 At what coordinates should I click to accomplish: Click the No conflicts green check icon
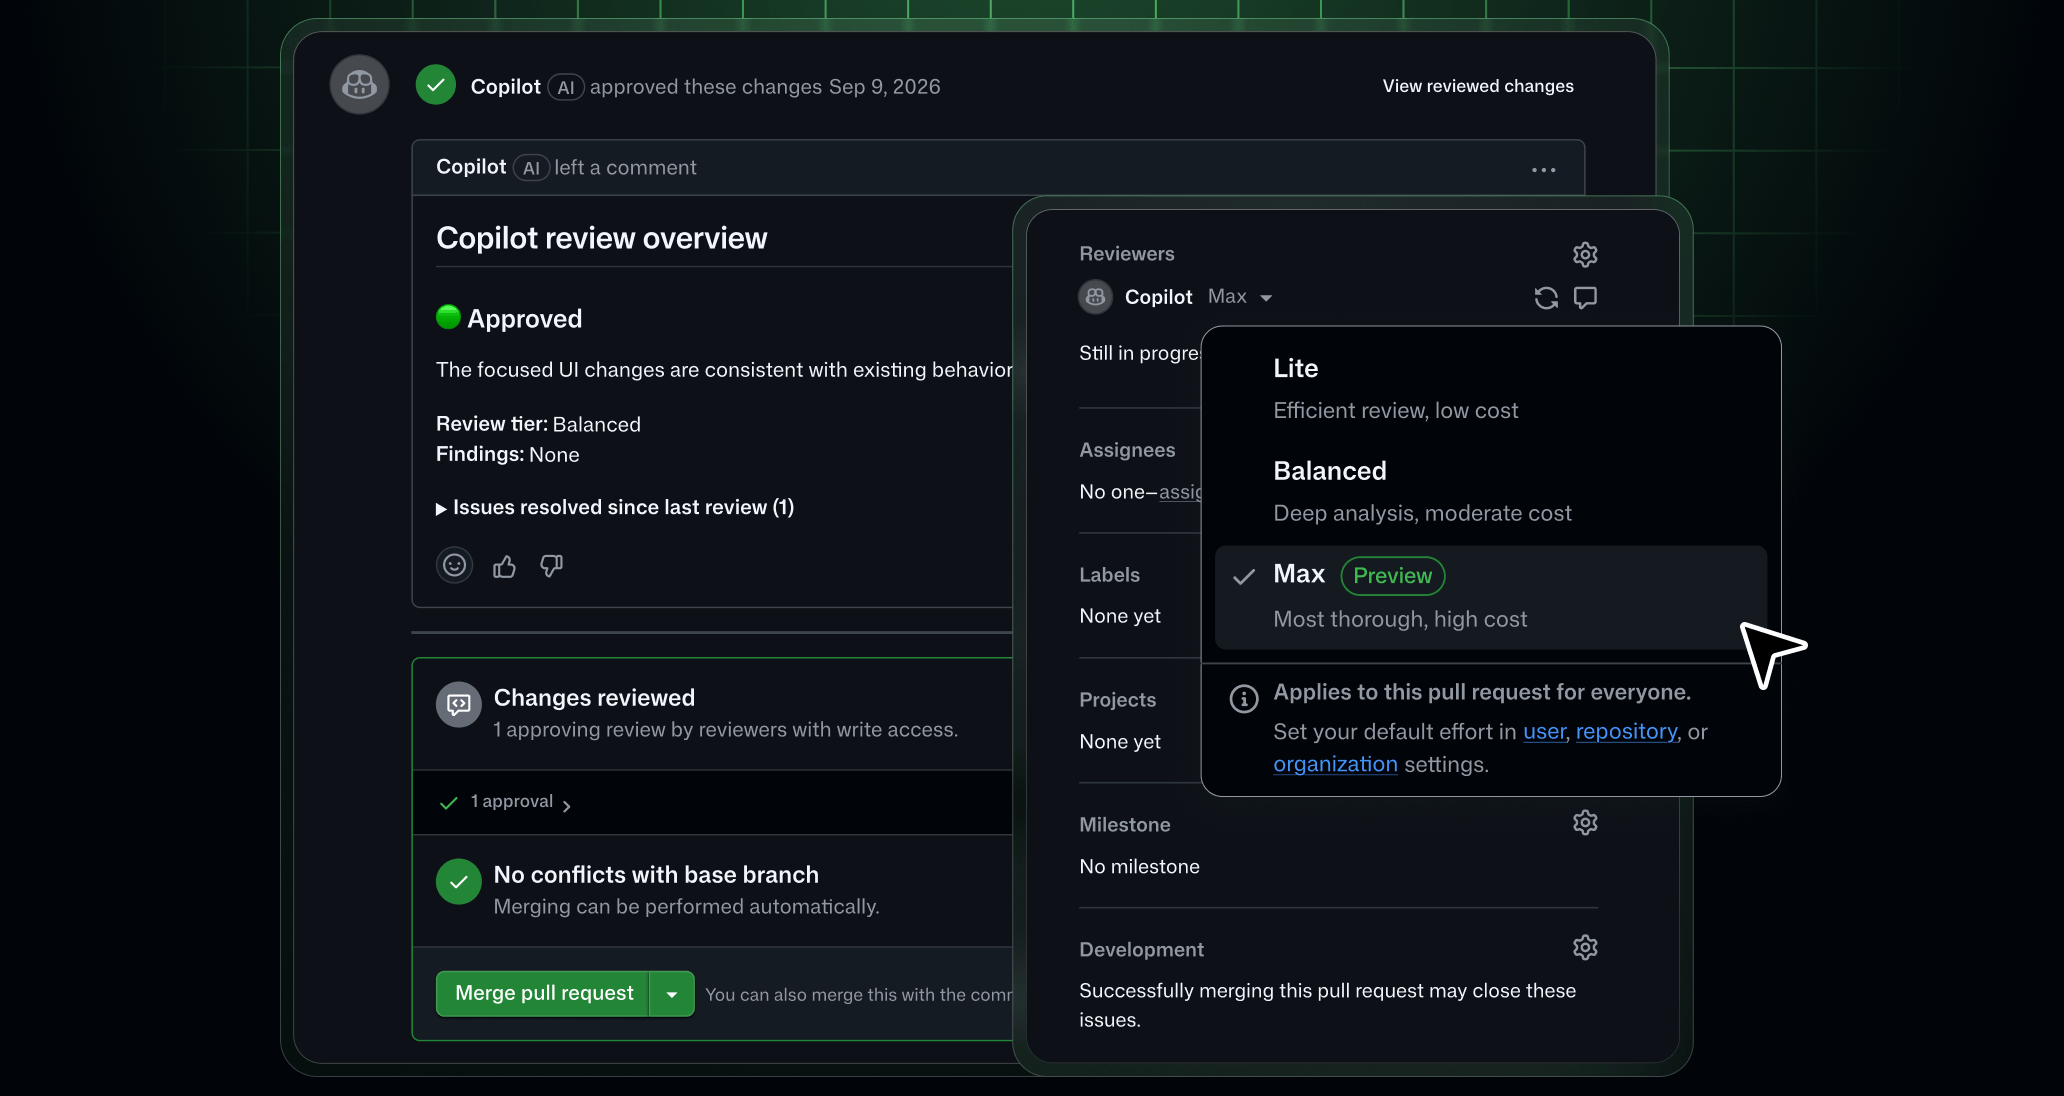459,882
